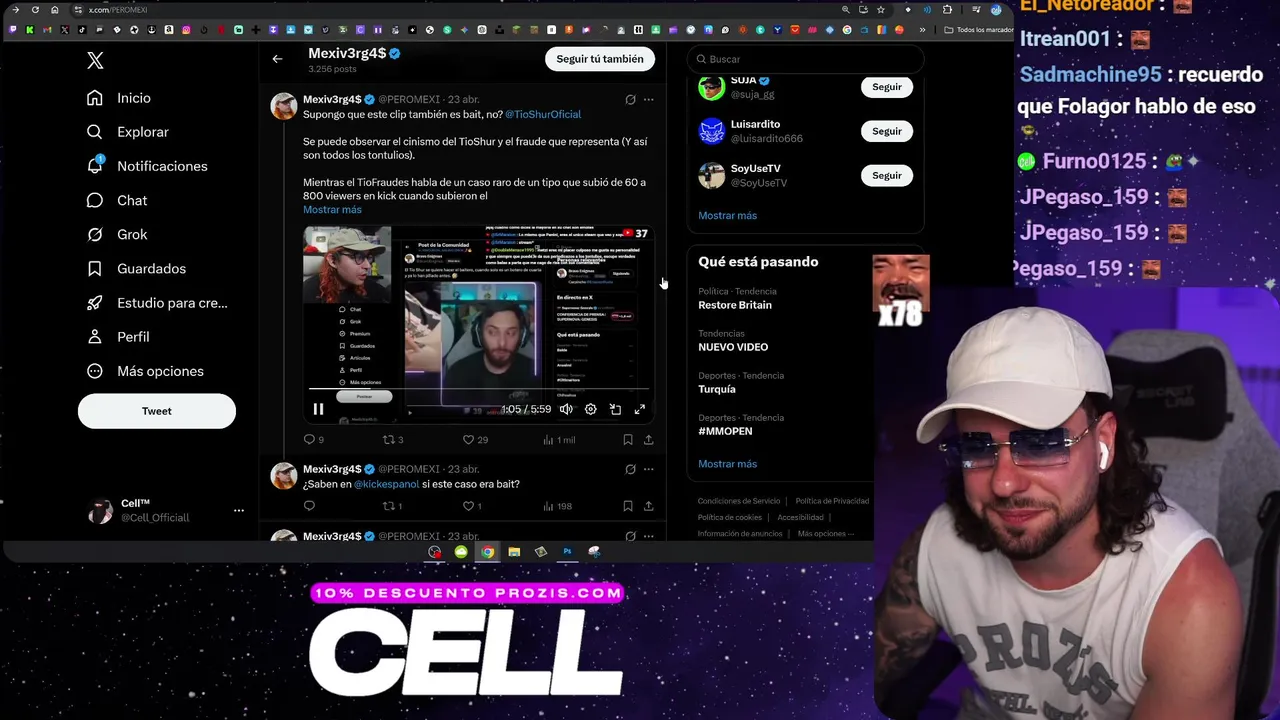The width and height of the screenshot is (1280, 720).
Task: Open the NUEVO VIDEO trend
Action: tap(733, 347)
